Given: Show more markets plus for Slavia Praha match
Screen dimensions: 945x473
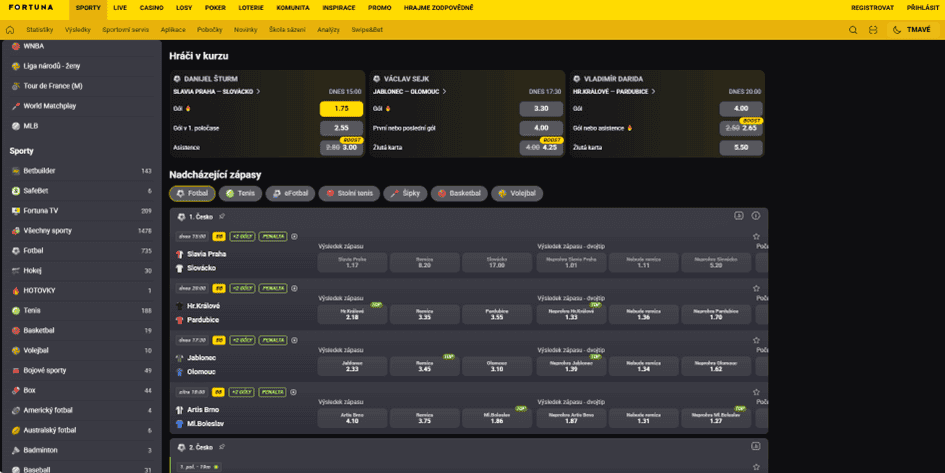Looking at the screenshot, I should 294,237.
